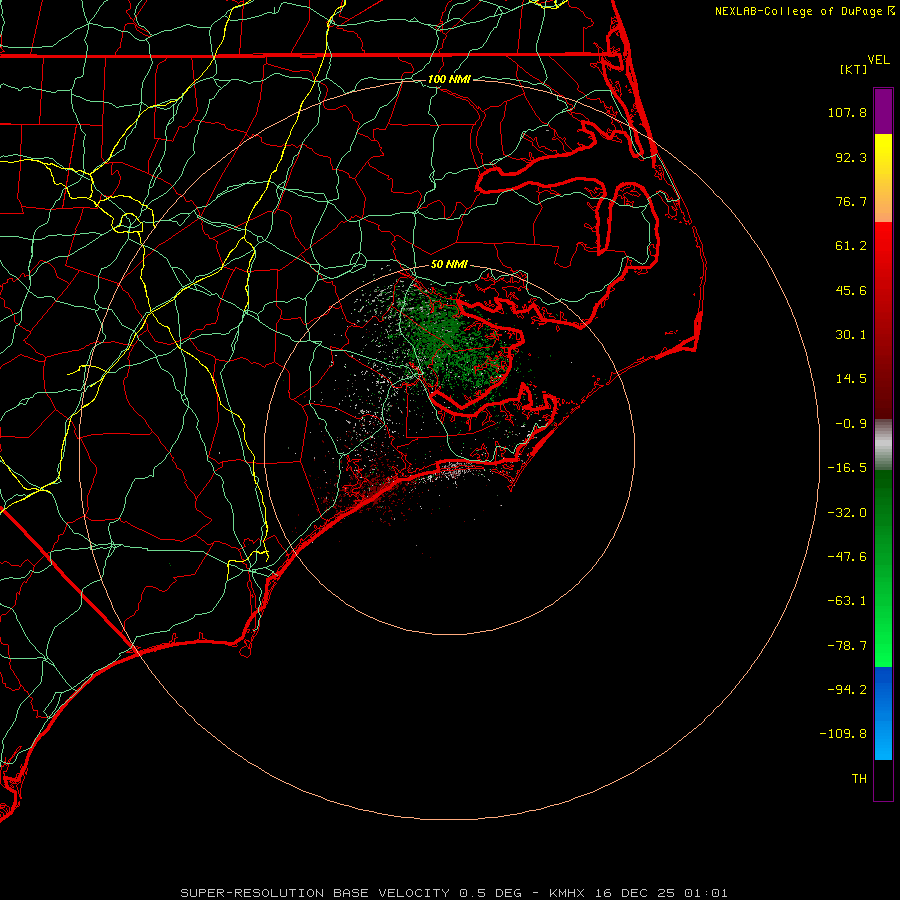
Task: Click the -94.2 legend value
Action: (847, 689)
